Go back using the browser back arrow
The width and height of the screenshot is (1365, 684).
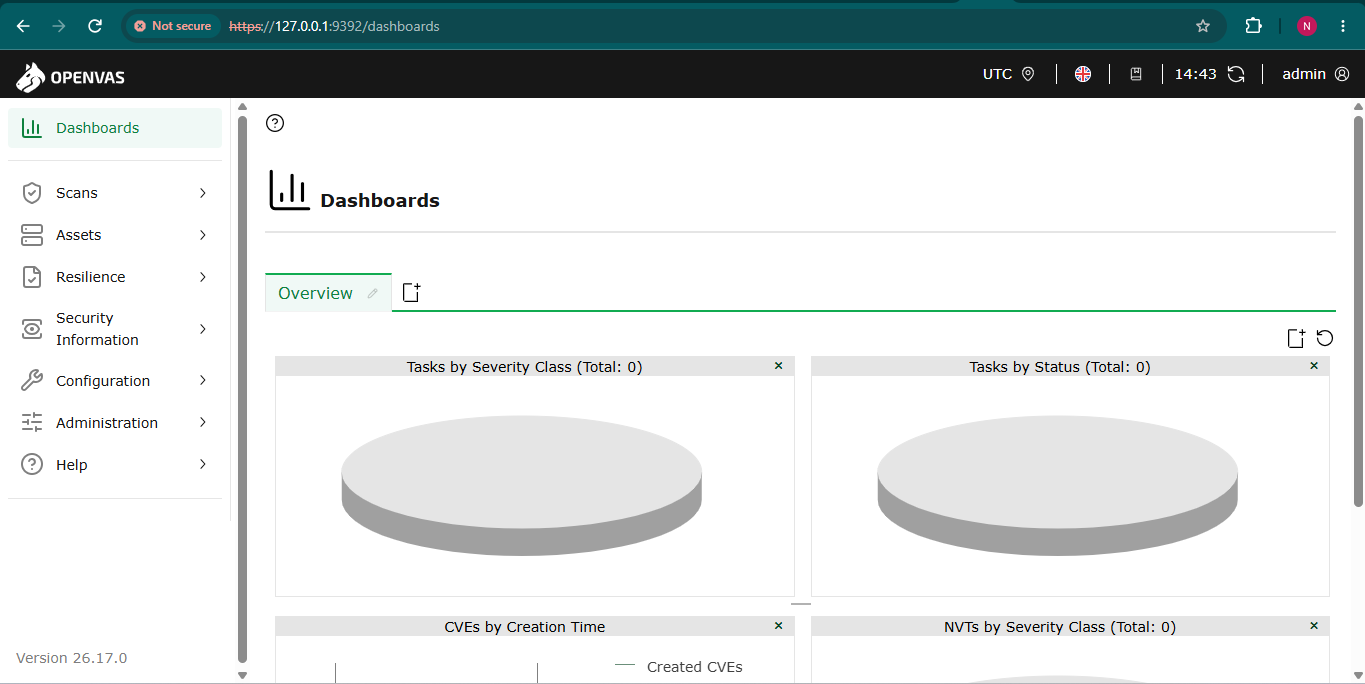pos(23,26)
